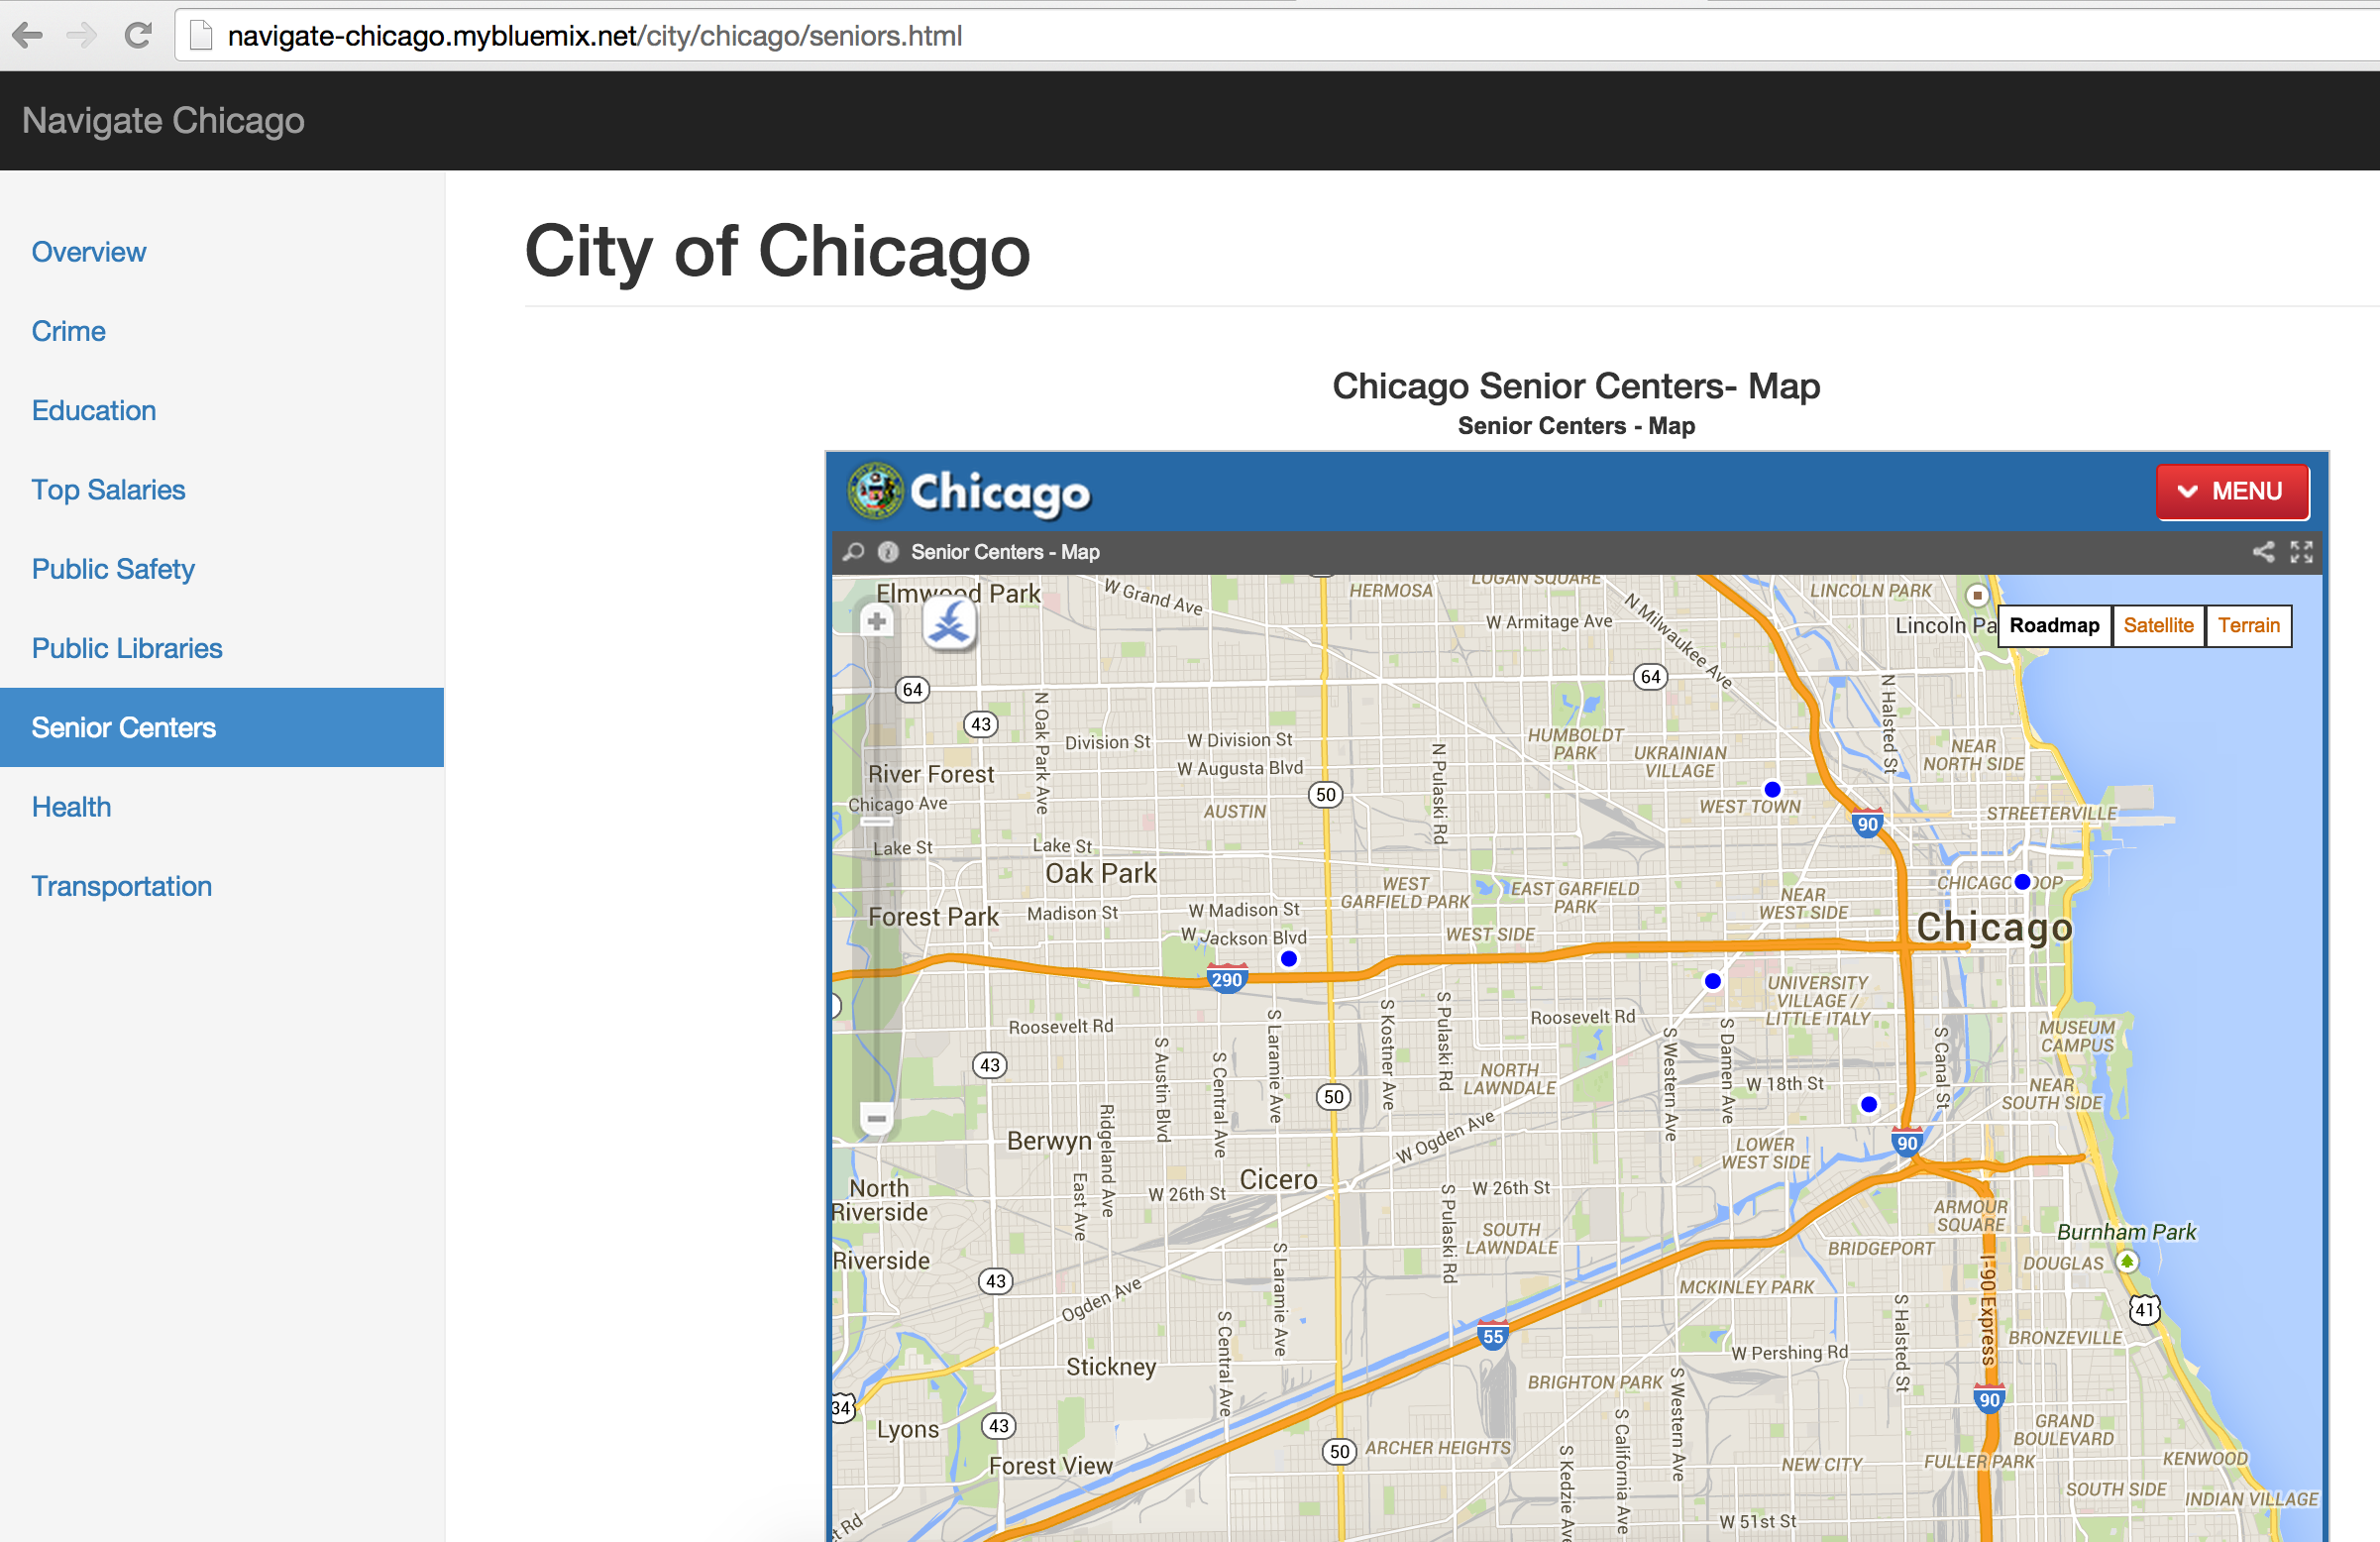Image resolution: width=2380 pixels, height=1542 pixels.
Task: Open the Public Libraries sidebar item
Action: pyautogui.click(x=127, y=648)
